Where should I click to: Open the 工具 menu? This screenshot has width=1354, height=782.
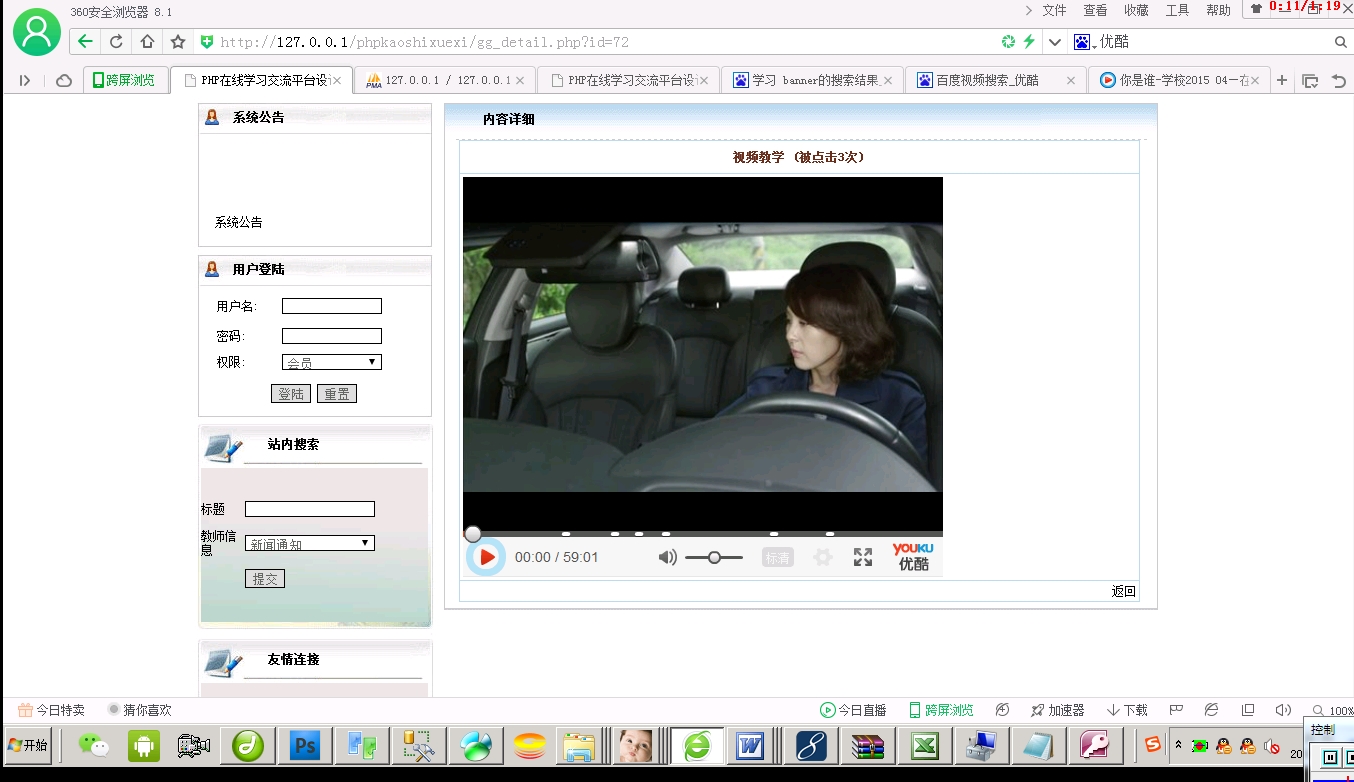(1177, 10)
